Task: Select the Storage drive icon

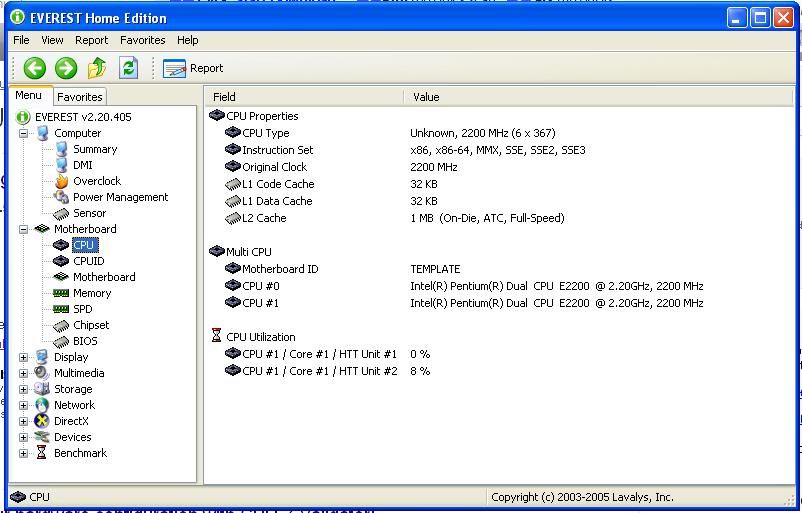Action: click(42, 389)
